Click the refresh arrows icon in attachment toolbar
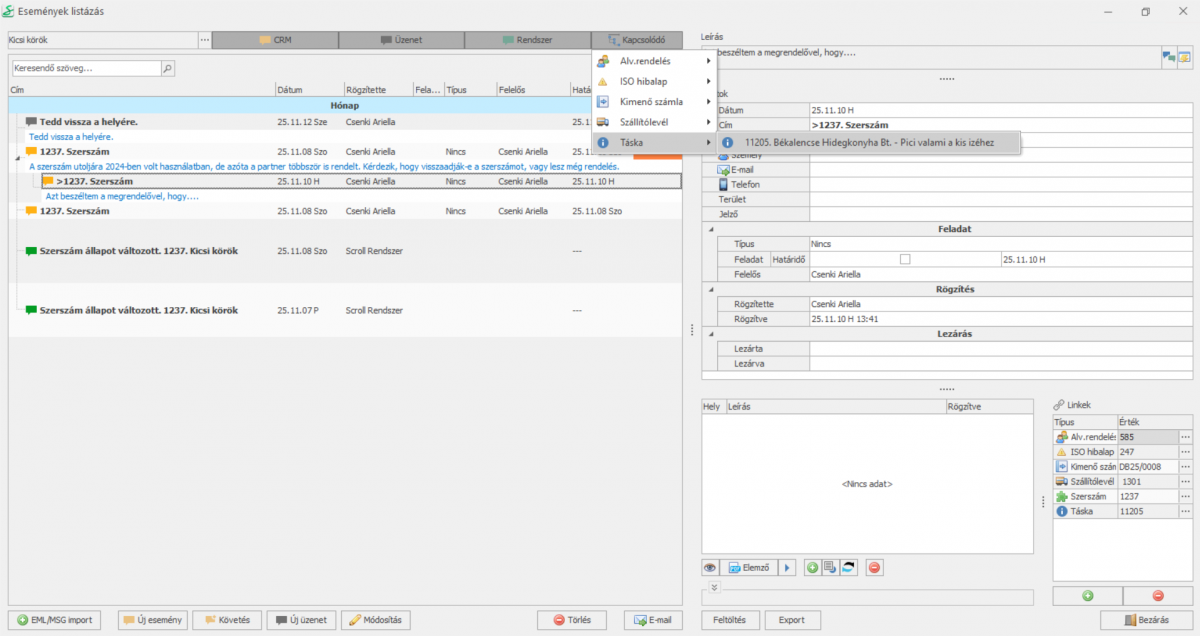1200x636 pixels. [x=848, y=568]
